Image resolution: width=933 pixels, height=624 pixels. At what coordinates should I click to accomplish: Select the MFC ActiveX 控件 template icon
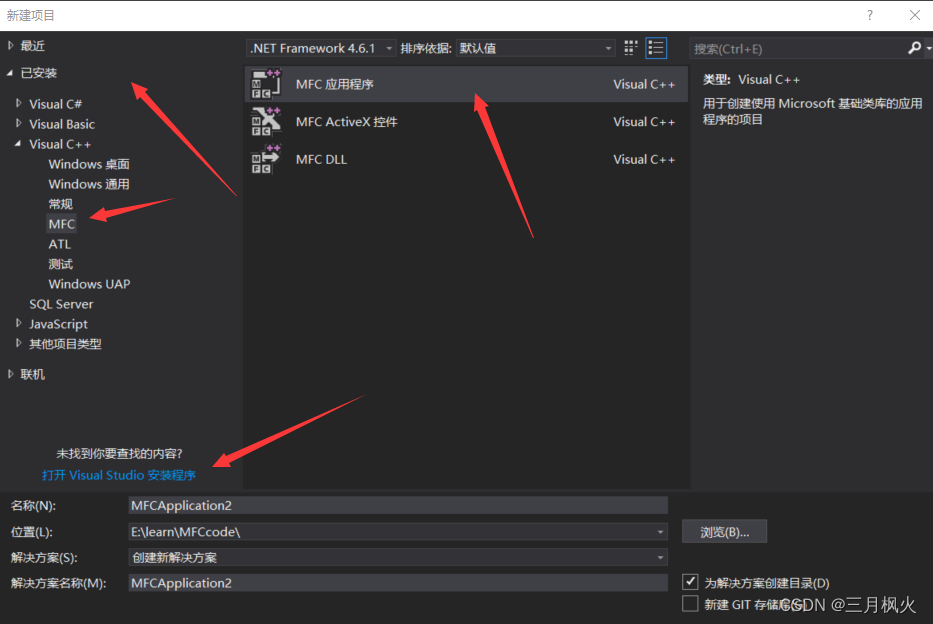[265, 121]
